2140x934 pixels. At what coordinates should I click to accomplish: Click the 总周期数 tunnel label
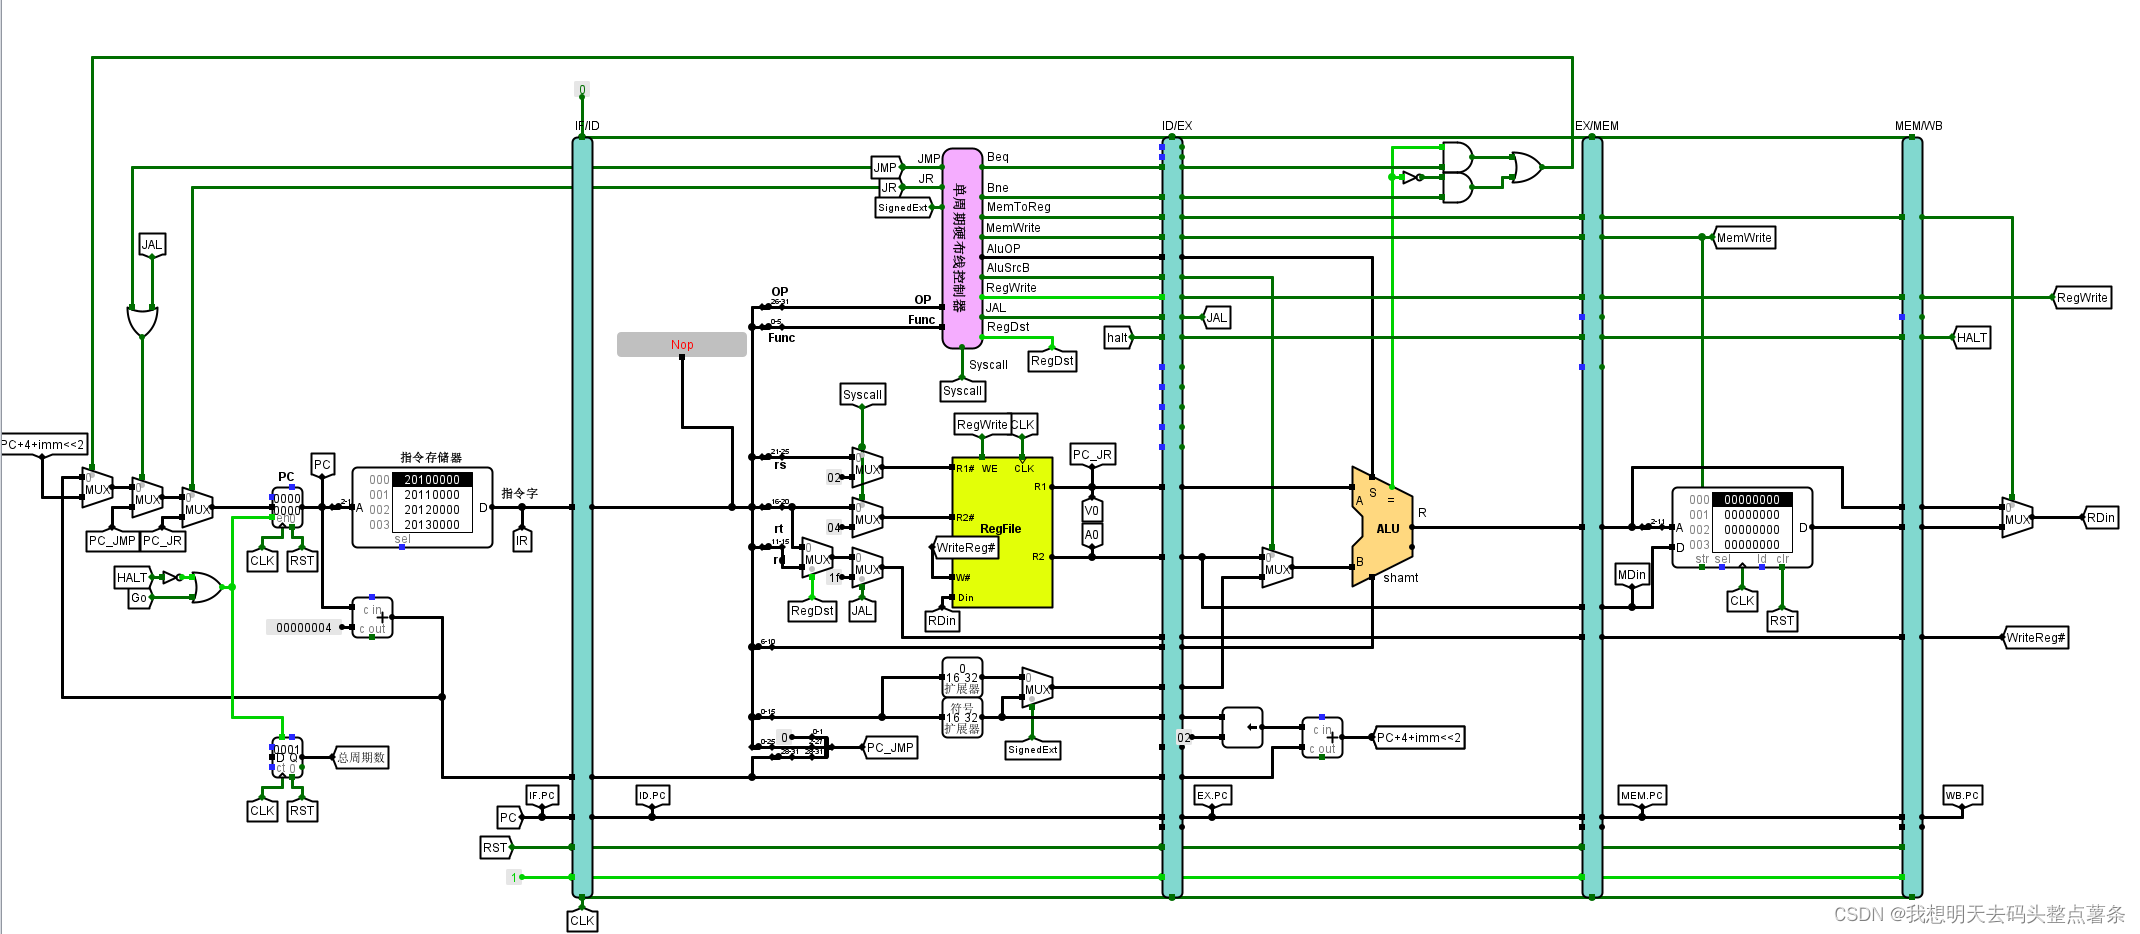pos(360,757)
